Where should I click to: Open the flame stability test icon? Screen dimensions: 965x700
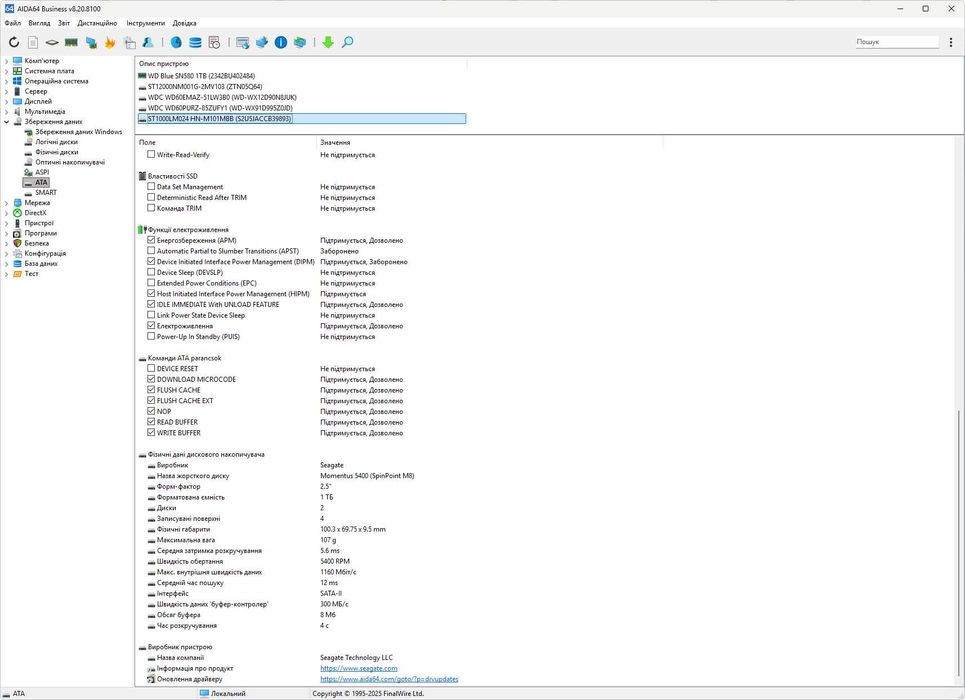tap(110, 42)
